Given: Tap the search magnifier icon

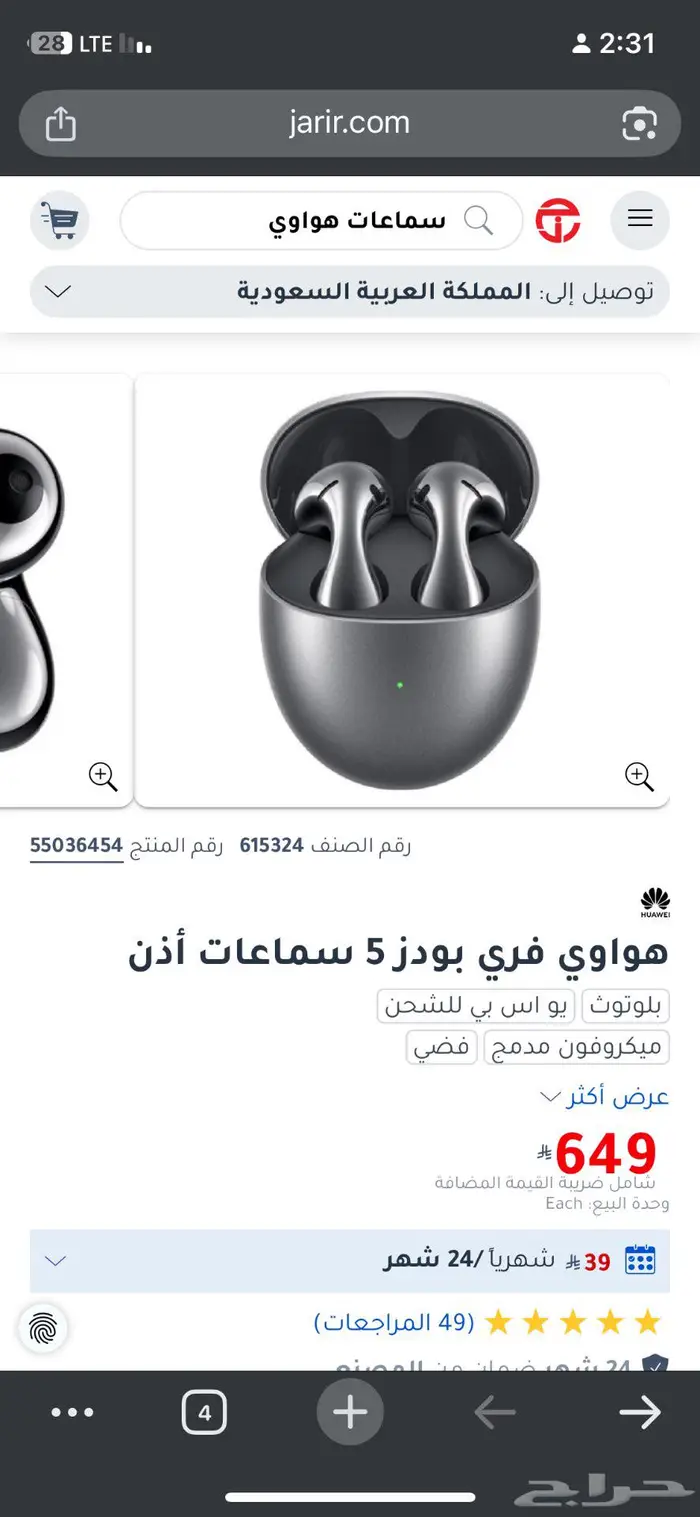Looking at the screenshot, I should point(480,220).
